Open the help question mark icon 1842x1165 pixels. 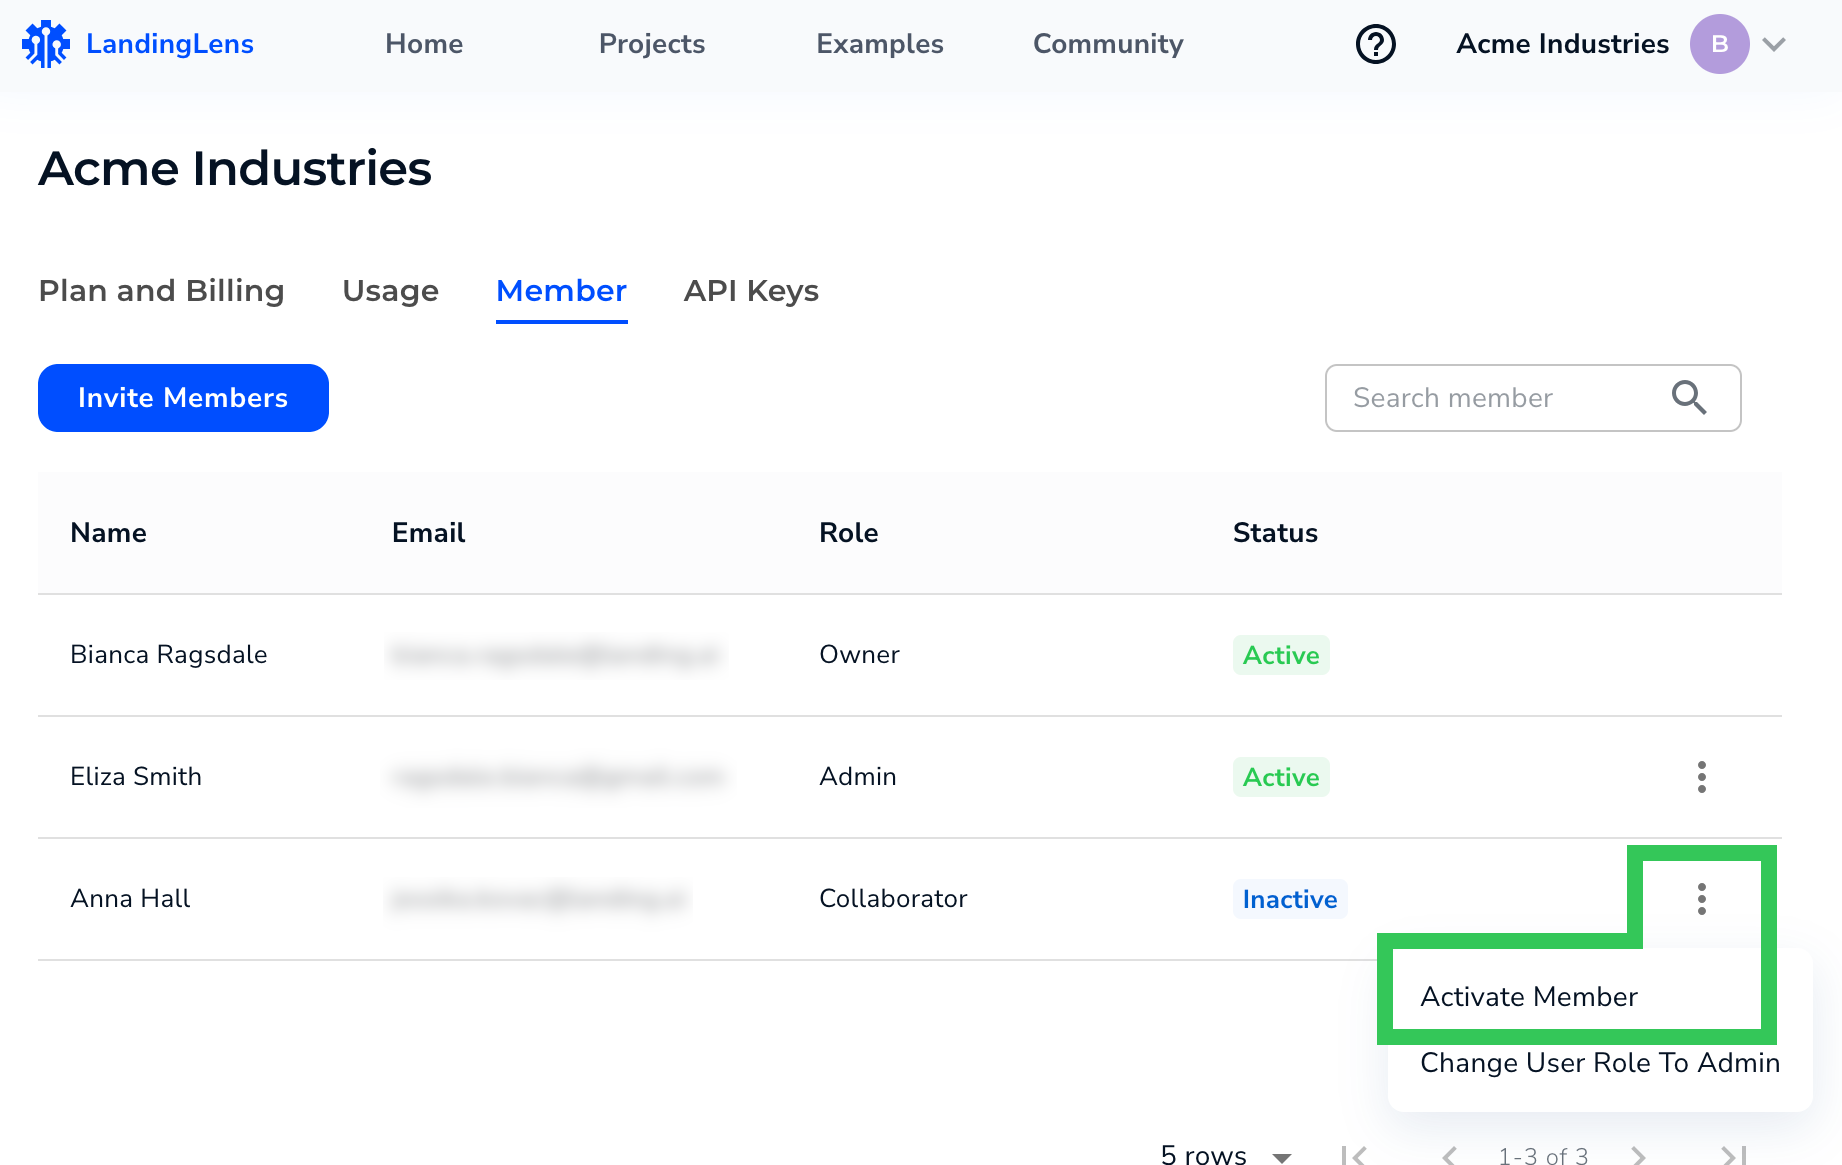coord(1375,44)
